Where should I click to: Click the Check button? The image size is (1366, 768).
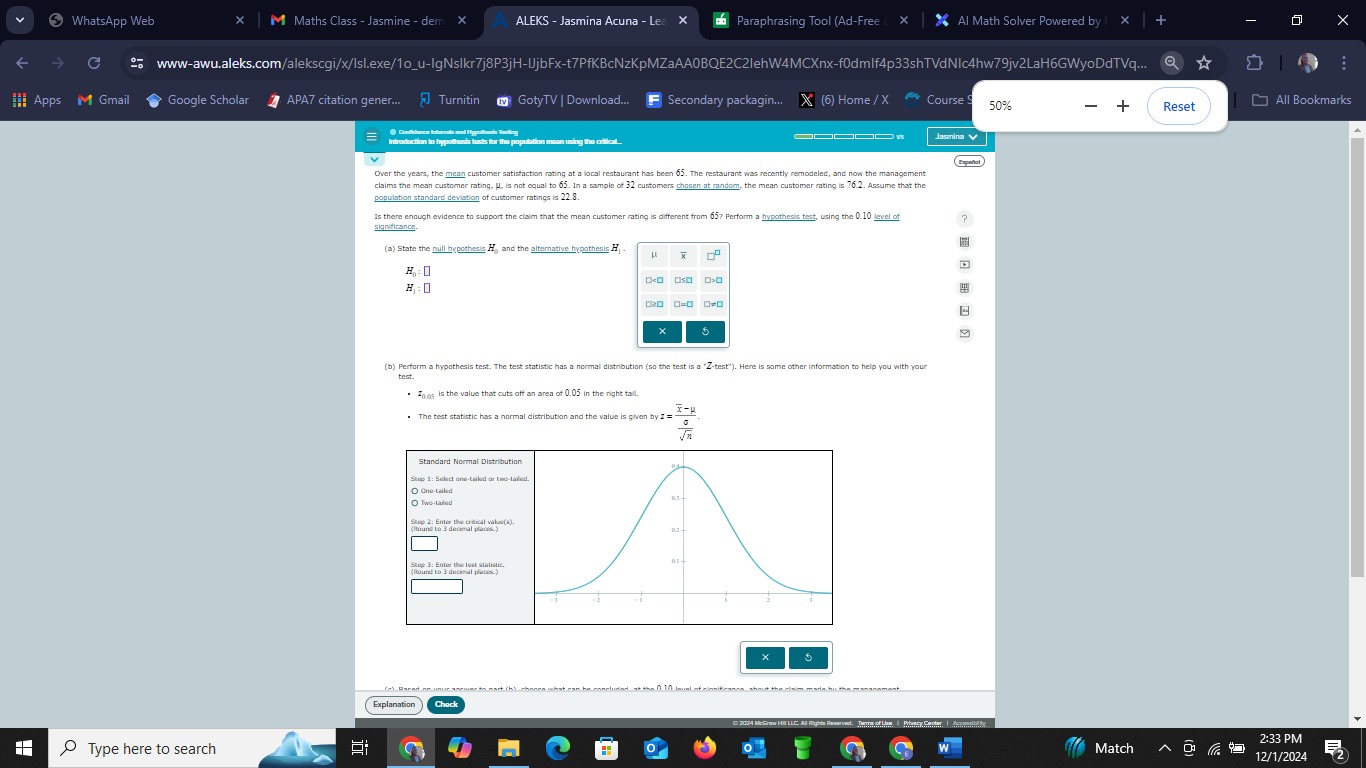(446, 705)
